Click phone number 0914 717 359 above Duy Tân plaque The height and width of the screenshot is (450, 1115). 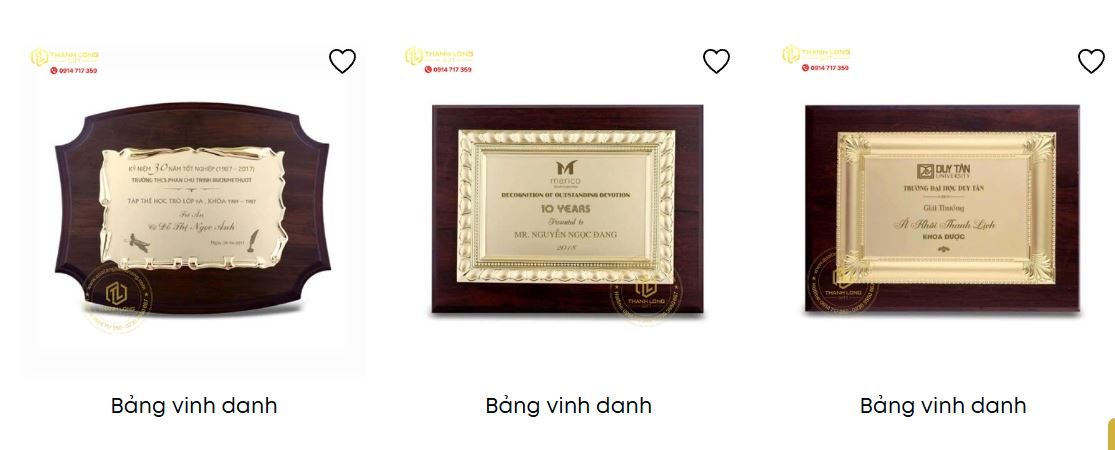(x=826, y=68)
